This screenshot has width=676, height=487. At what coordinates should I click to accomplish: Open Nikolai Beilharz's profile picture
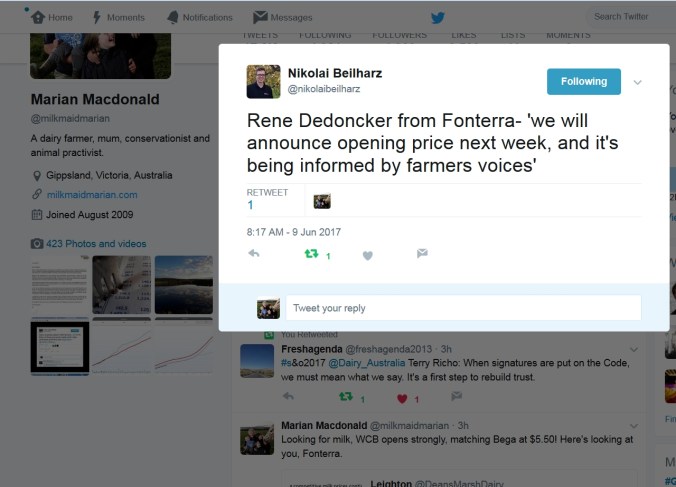pos(263,81)
